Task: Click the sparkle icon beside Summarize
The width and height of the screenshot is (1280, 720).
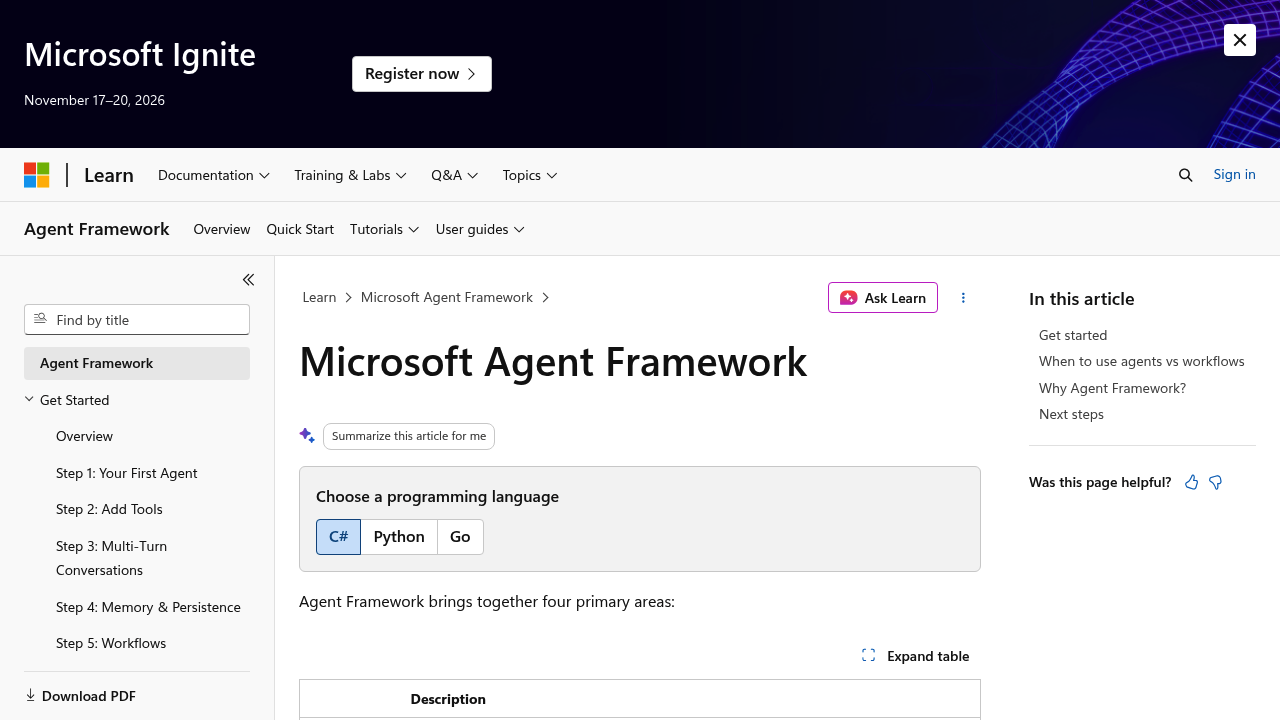Action: click(307, 436)
